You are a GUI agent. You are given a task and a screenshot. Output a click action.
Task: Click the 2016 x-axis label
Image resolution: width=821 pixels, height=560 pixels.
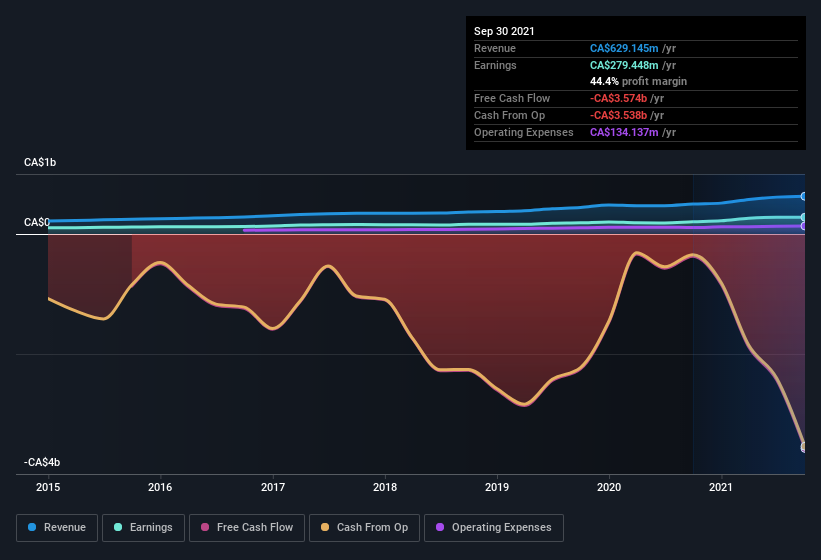[160, 487]
